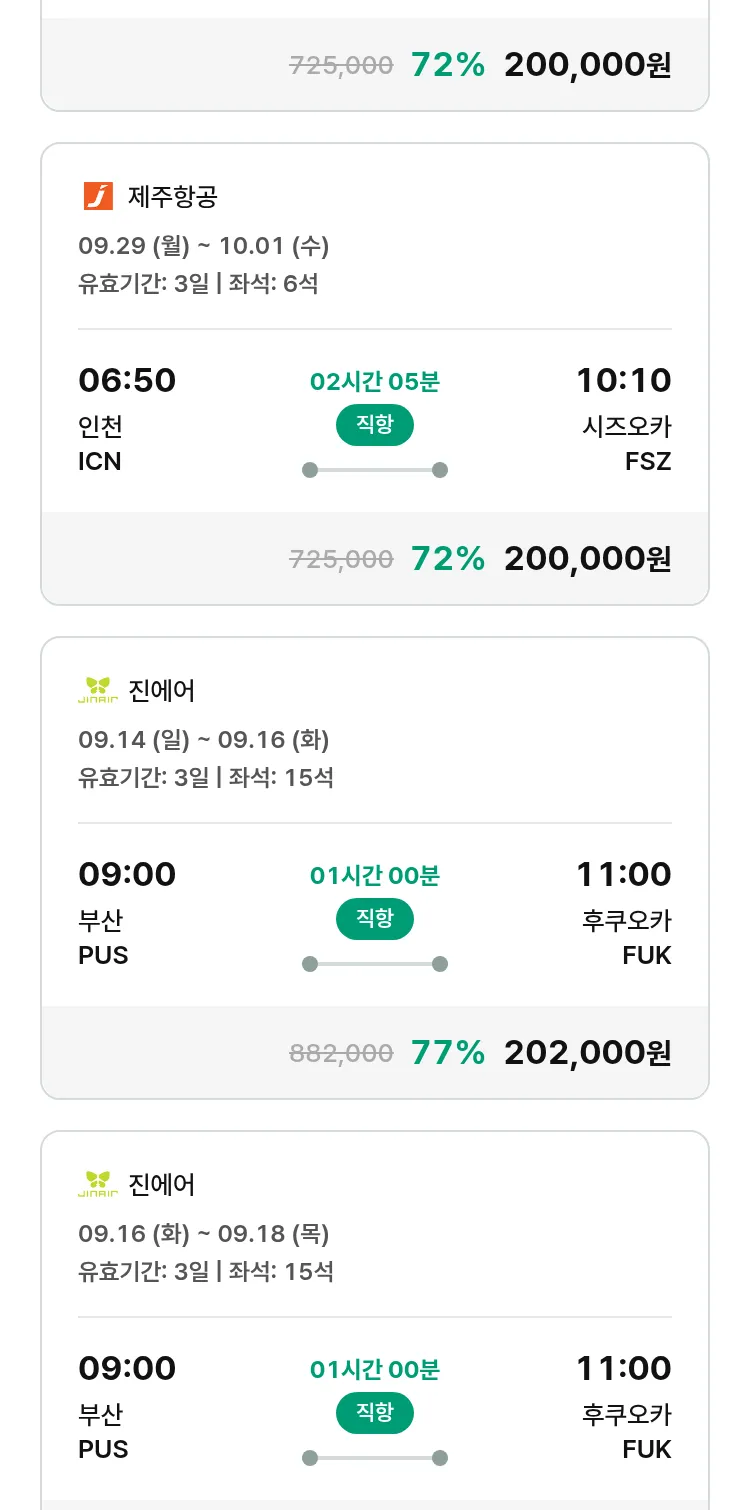Image resolution: width=750 pixels, height=1510 pixels.
Task: Click 직항 badge on 09.14 Busan-Fukuoka flight
Action: tap(374, 919)
